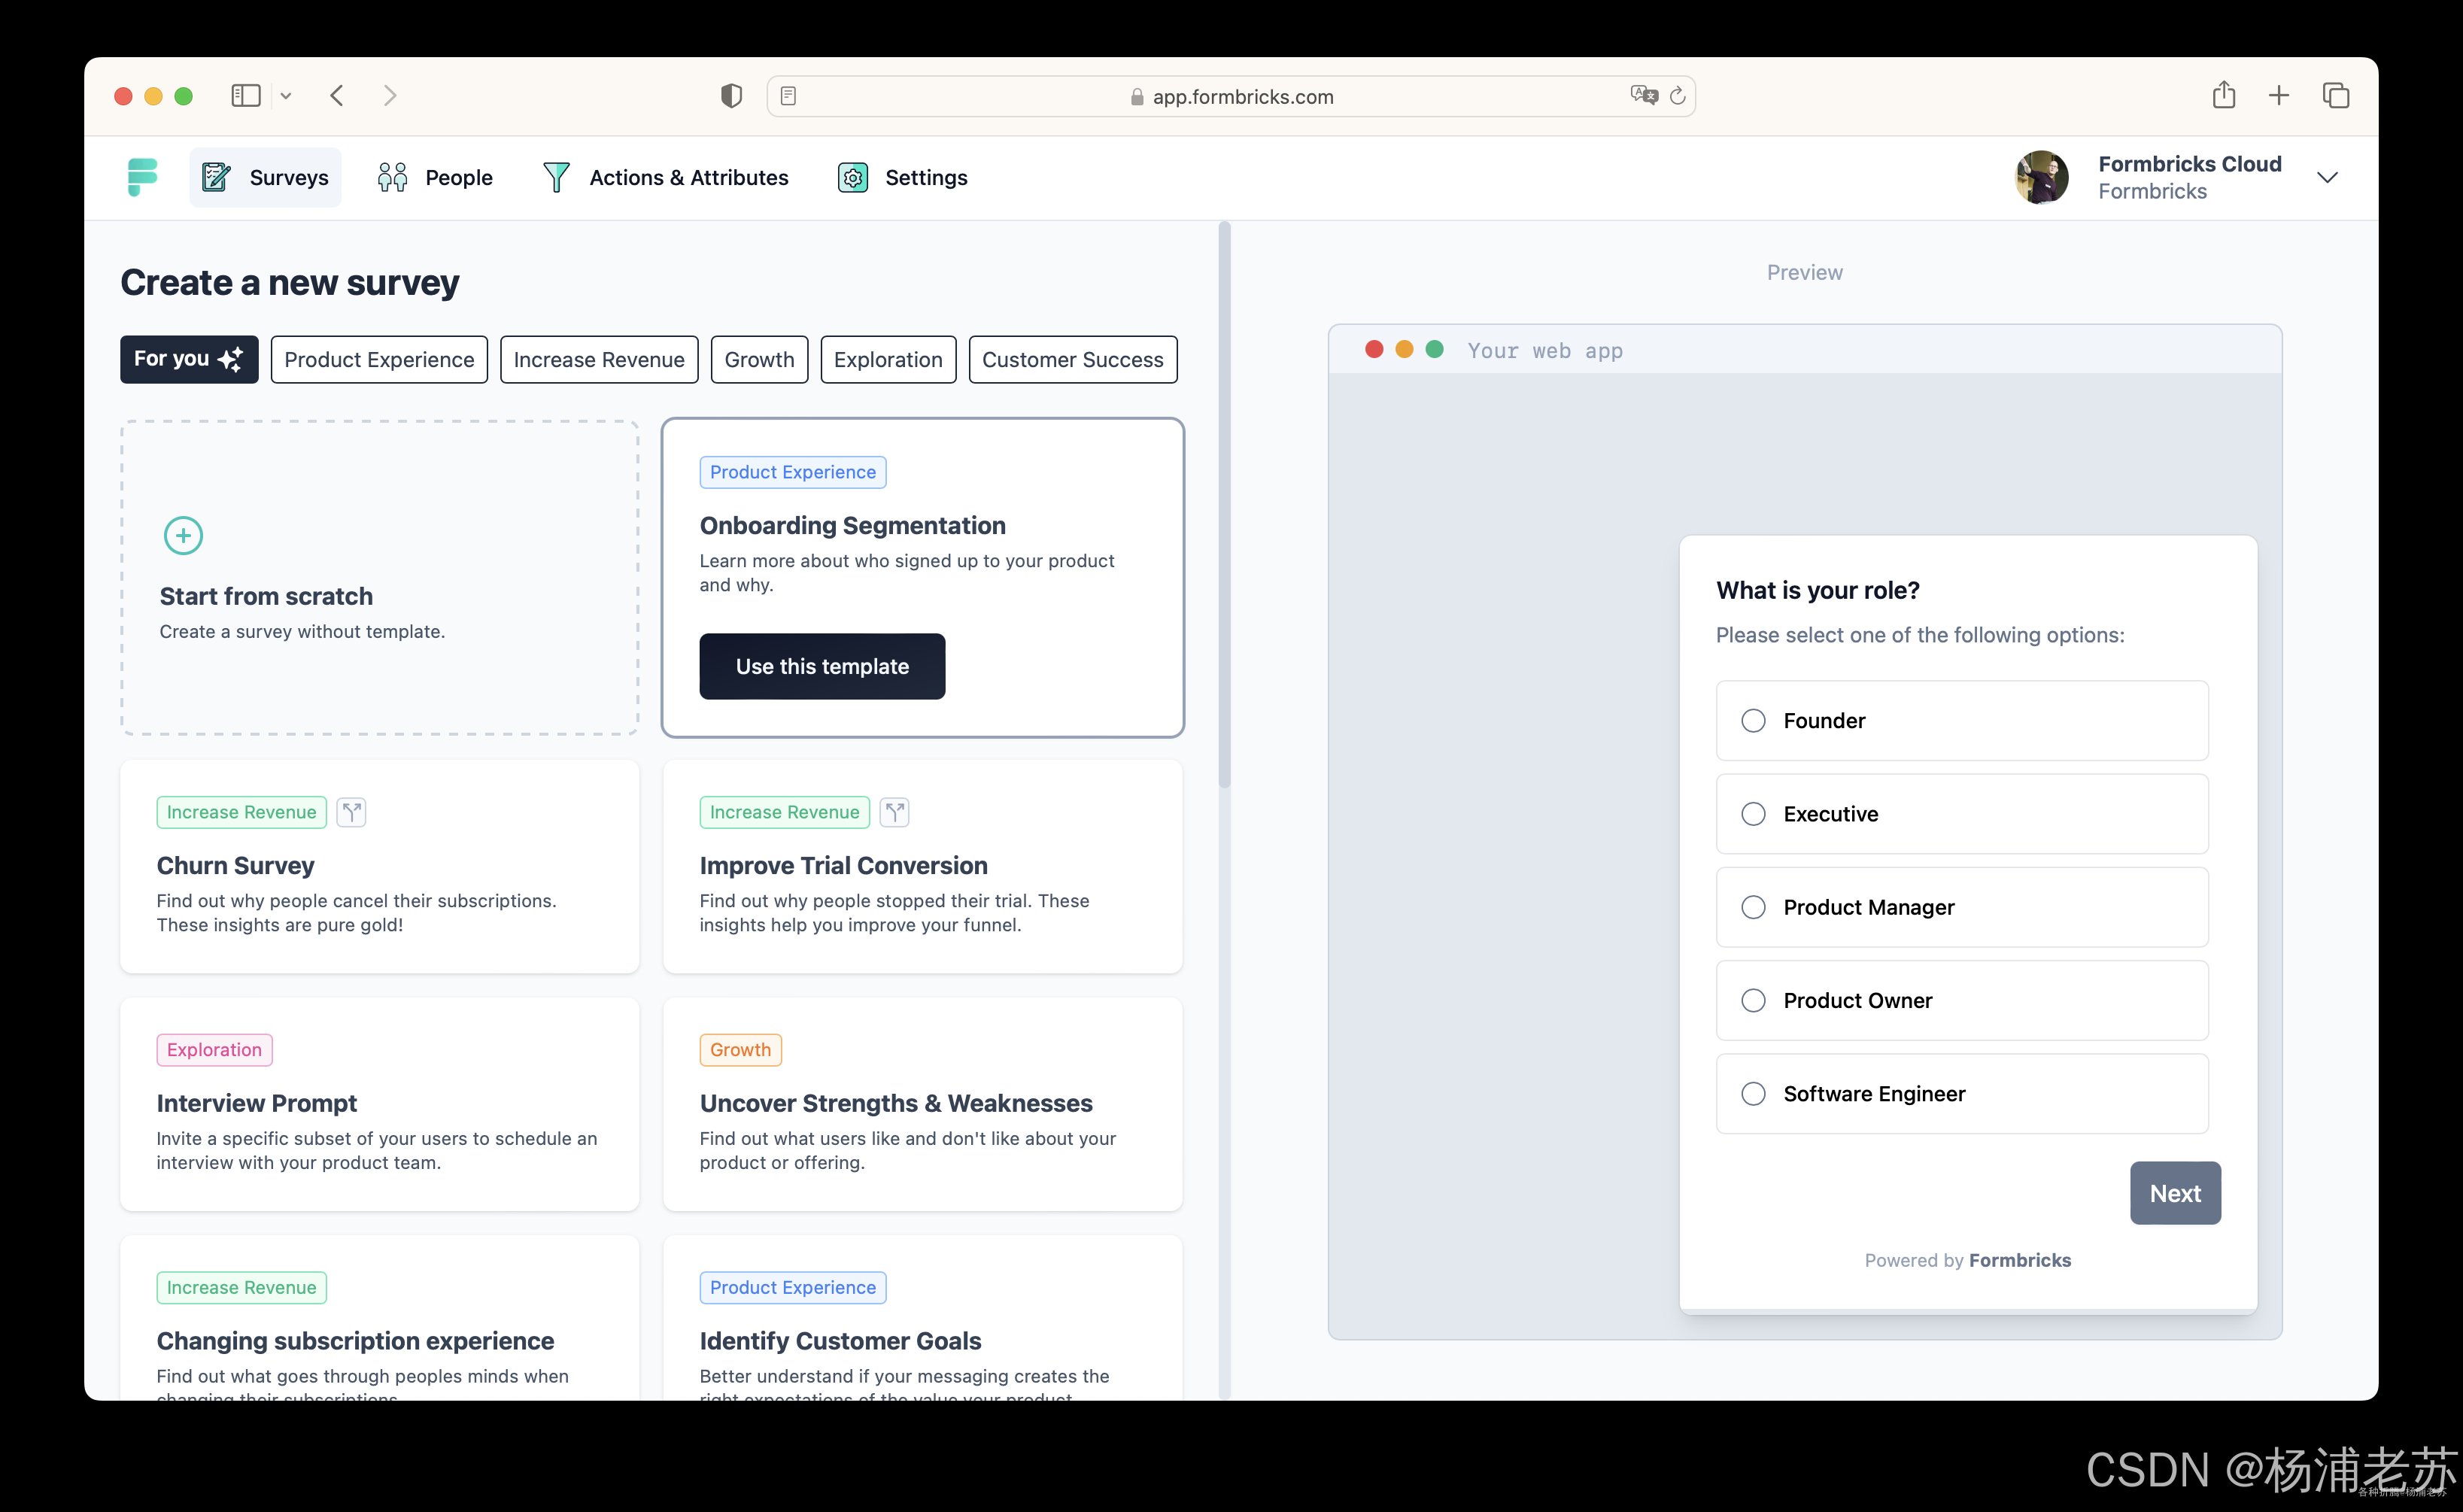Expand the Formbricks Cloud account dropdown
The width and height of the screenshot is (2463, 1512).
pos(2331,176)
